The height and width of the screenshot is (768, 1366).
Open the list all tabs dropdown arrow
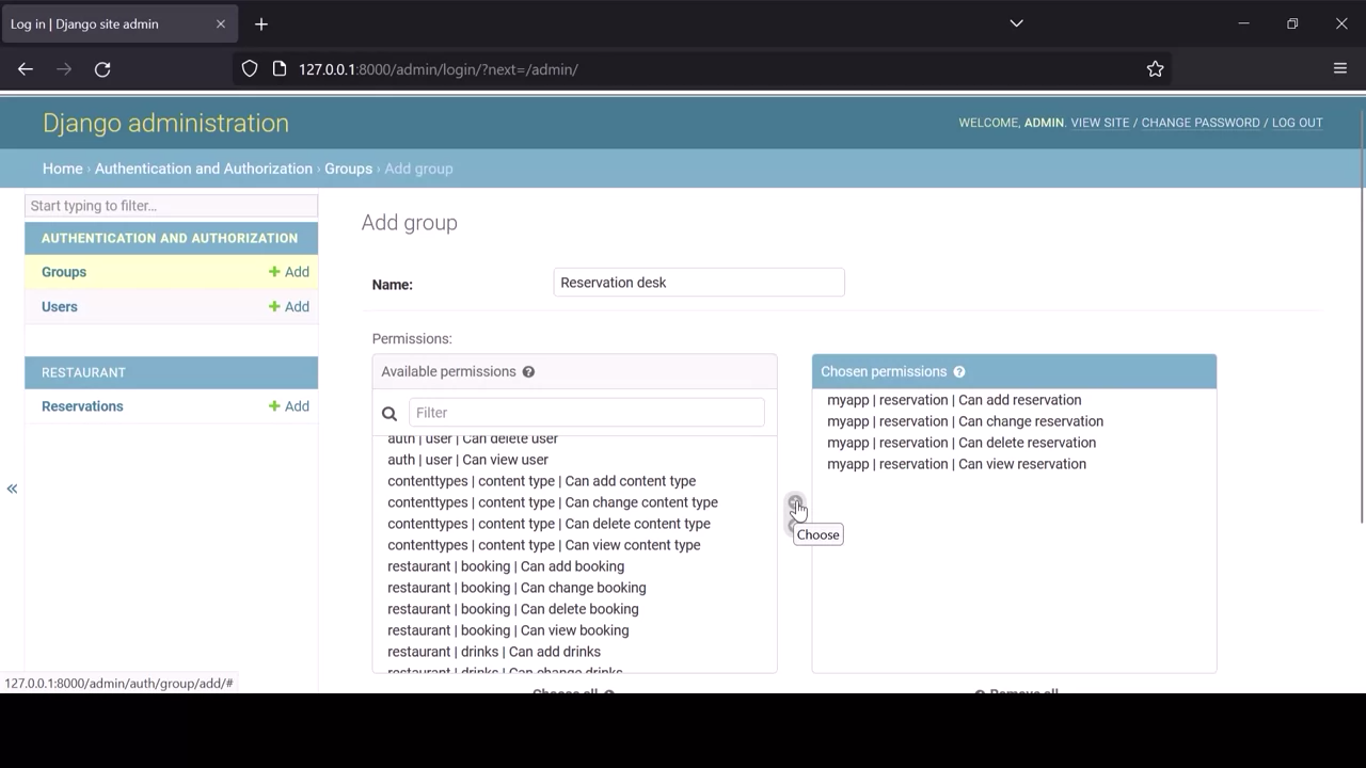tap(1016, 24)
